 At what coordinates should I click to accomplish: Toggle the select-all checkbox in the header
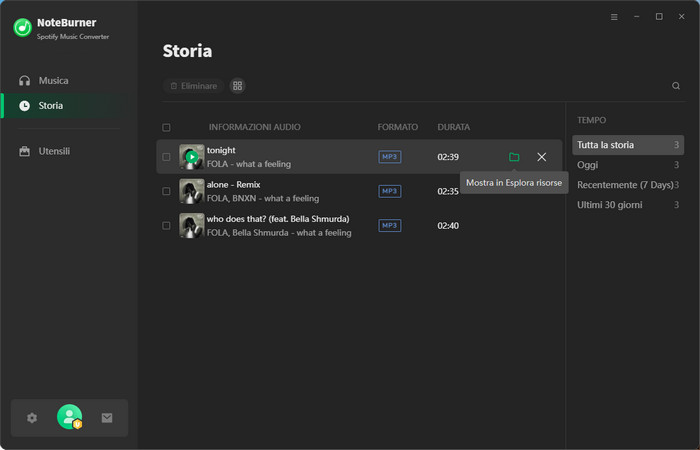click(x=167, y=128)
